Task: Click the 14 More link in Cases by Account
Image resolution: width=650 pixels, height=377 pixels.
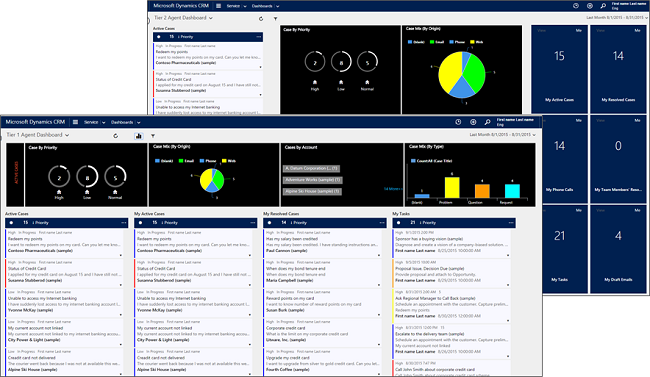Action: click(x=392, y=189)
